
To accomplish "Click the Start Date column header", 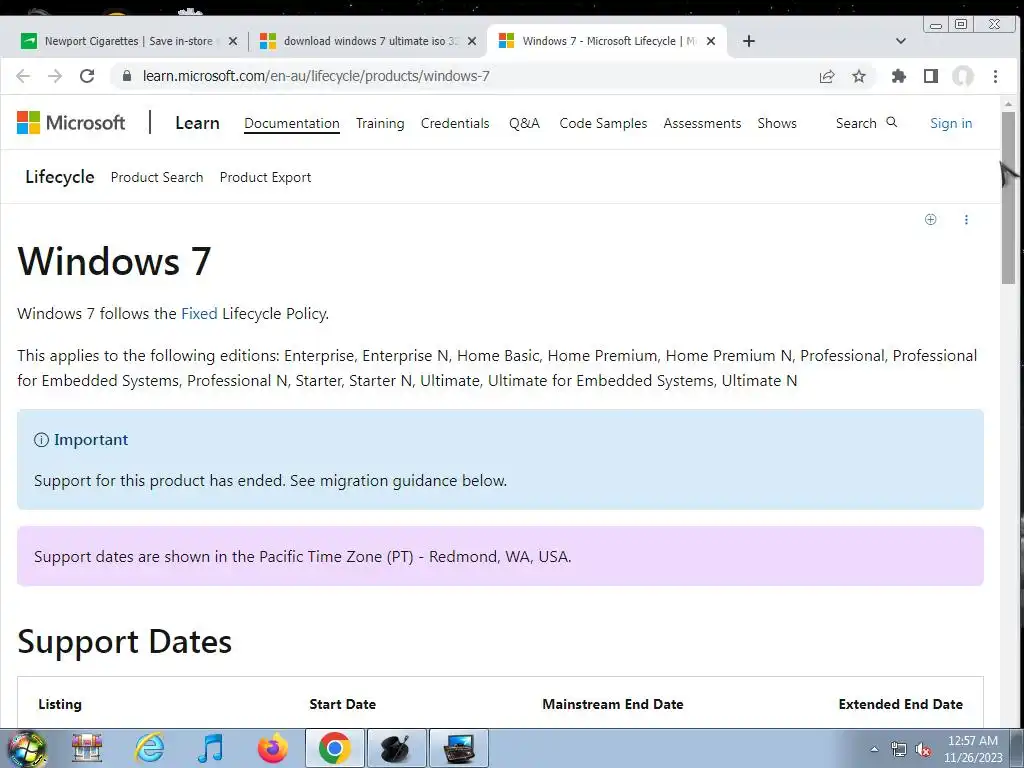I will [343, 705].
